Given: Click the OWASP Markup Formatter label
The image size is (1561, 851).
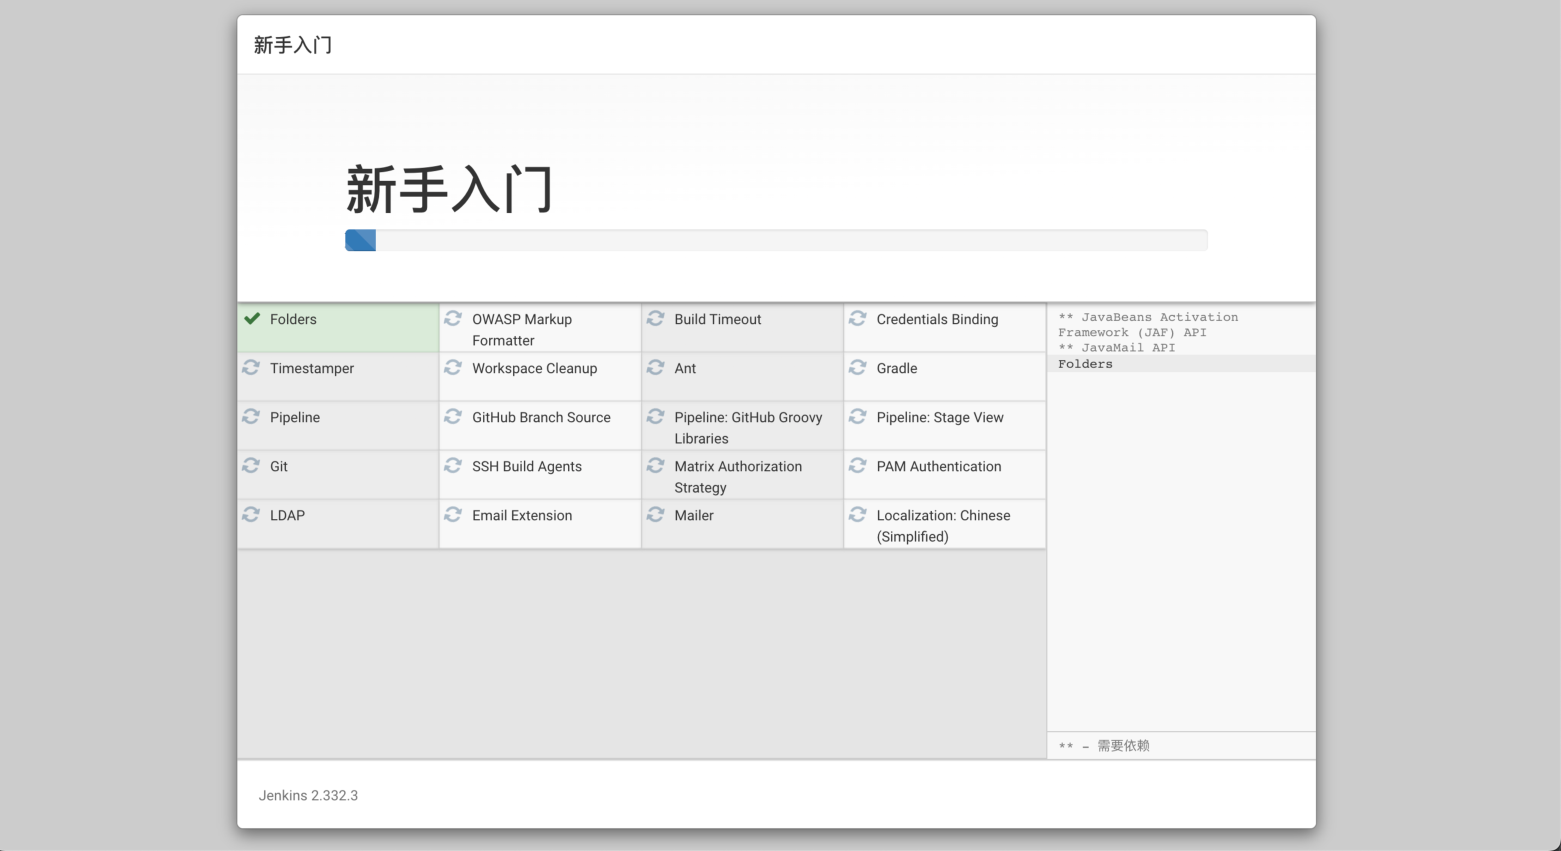Looking at the screenshot, I should coord(522,330).
